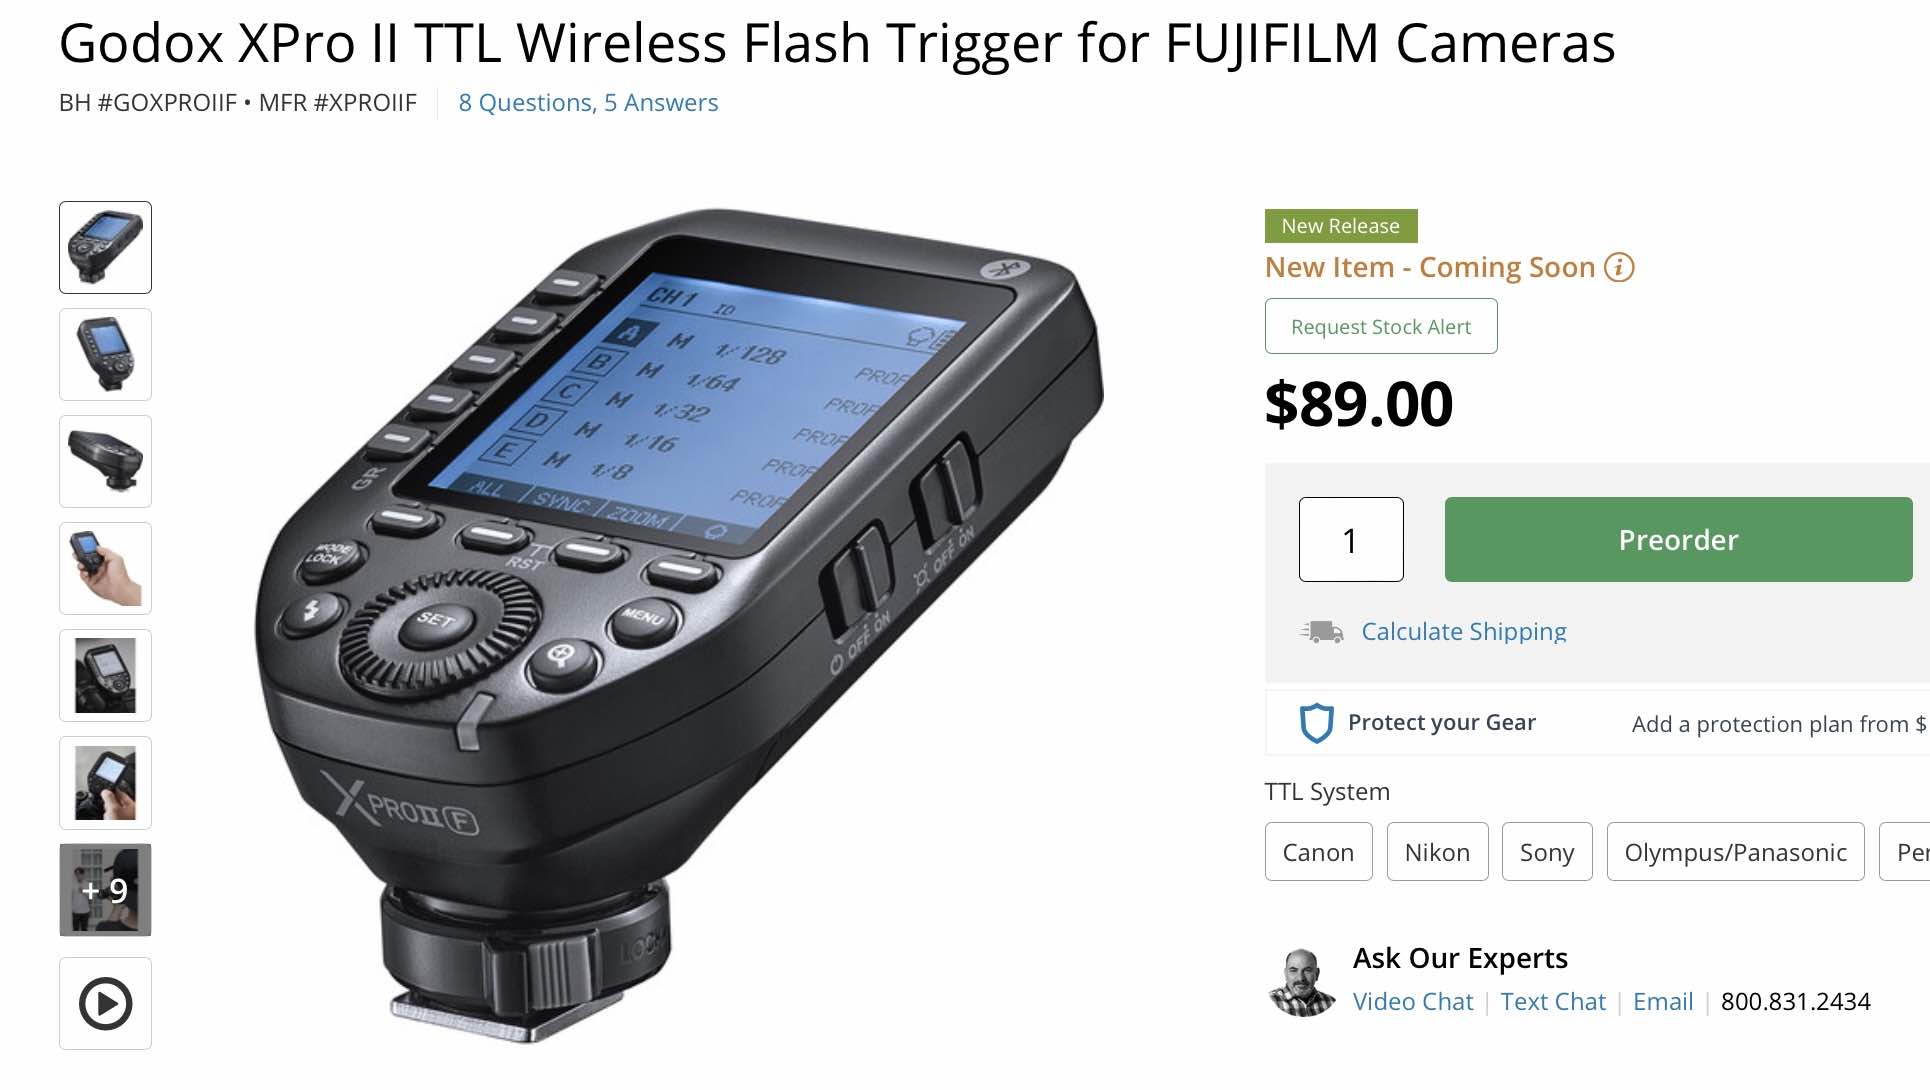Click the Calculate Shipping link
This screenshot has width=1930, height=1090.
[1463, 631]
